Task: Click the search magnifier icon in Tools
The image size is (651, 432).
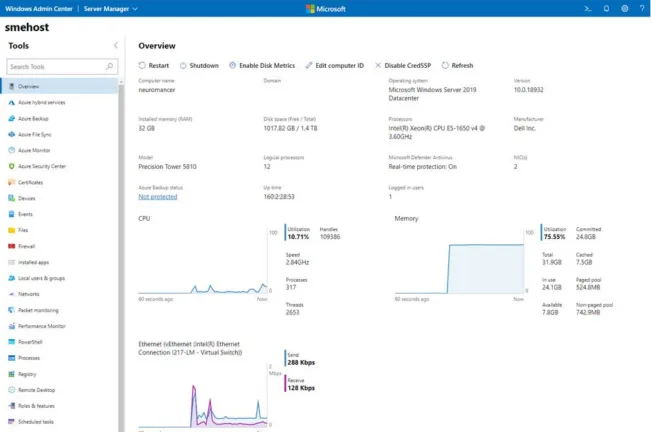Action: (109, 66)
